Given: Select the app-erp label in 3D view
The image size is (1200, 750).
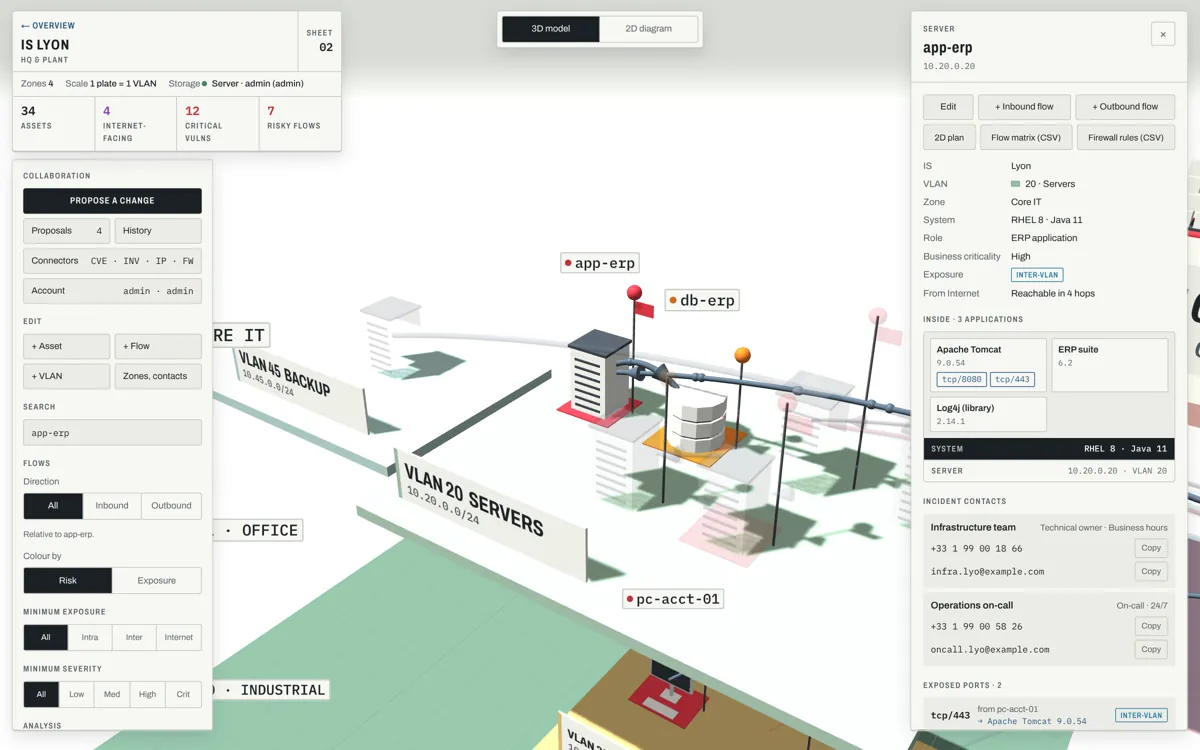Looking at the screenshot, I should click(599, 263).
